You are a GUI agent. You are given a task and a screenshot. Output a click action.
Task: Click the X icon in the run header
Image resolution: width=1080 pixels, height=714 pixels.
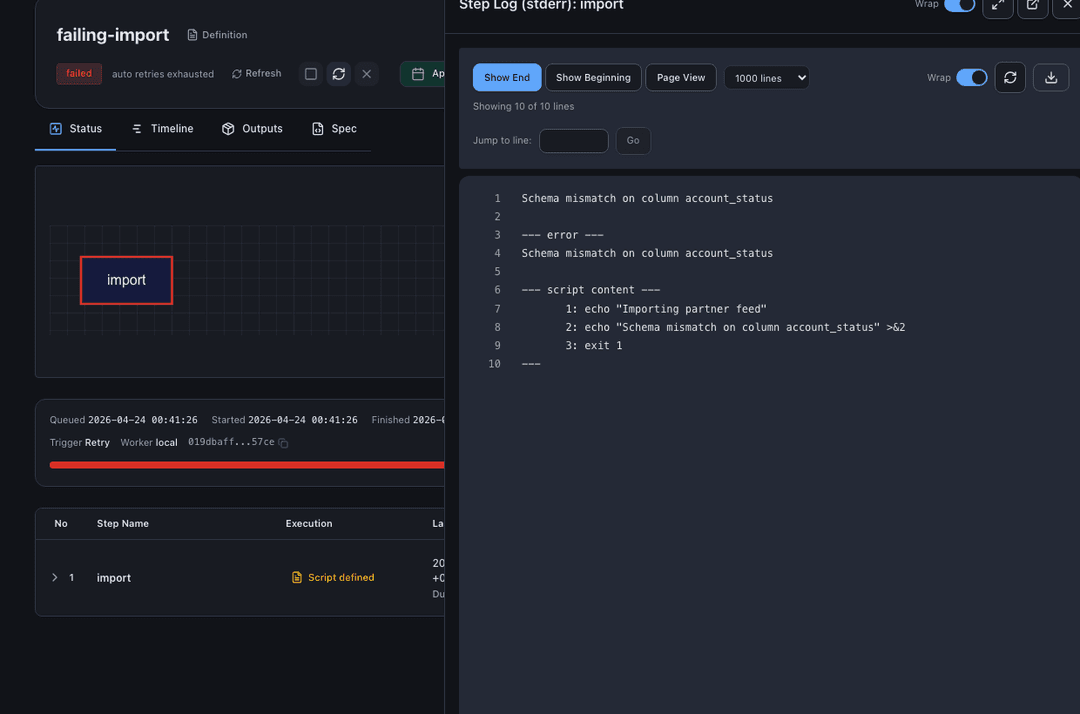tap(366, 74)
